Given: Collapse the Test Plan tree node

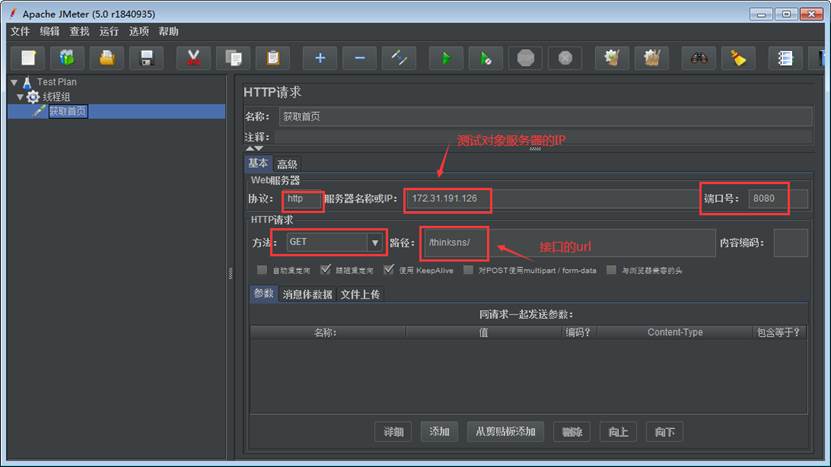Looking at the screenshot, I should (14, 82).
